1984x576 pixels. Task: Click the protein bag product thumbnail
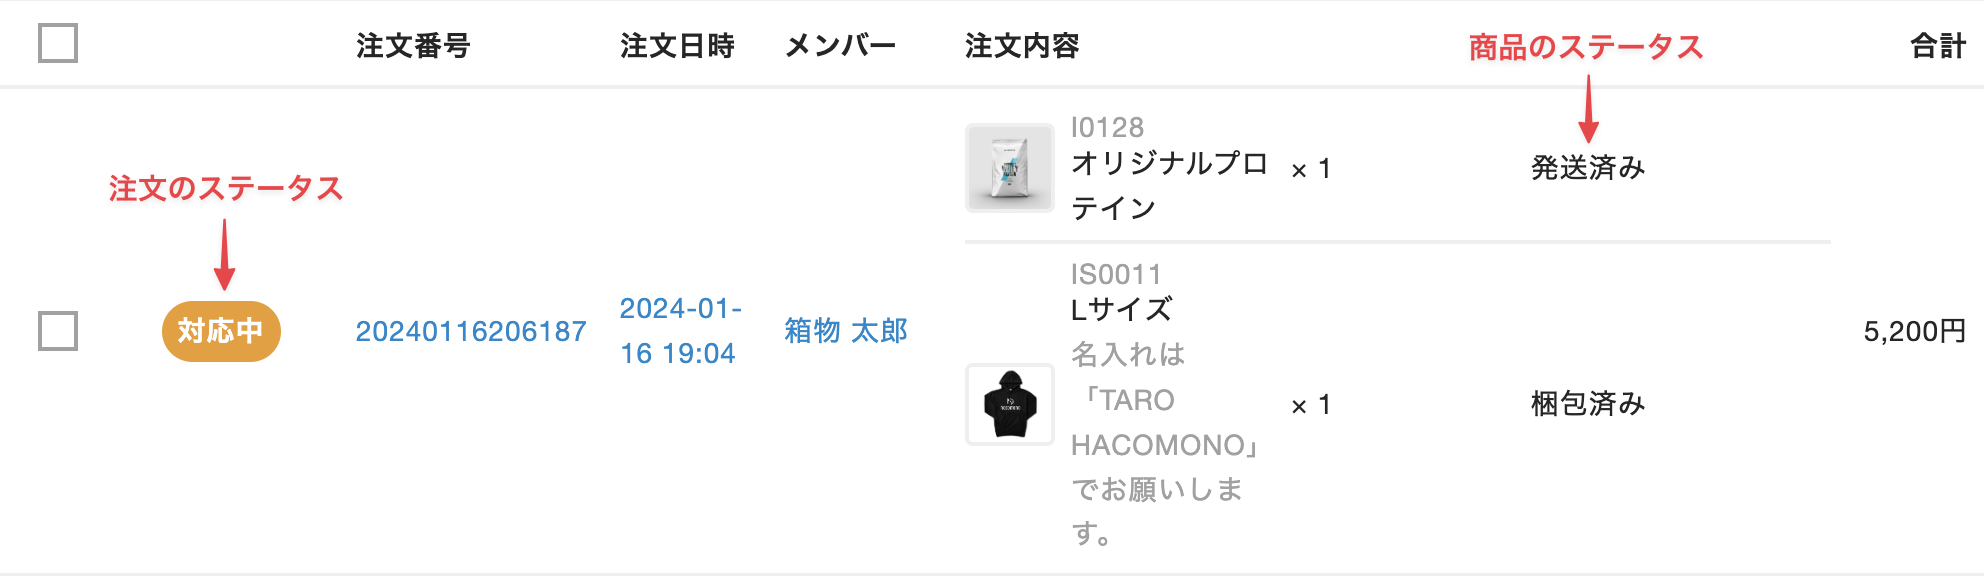(x=1009, y=168)
